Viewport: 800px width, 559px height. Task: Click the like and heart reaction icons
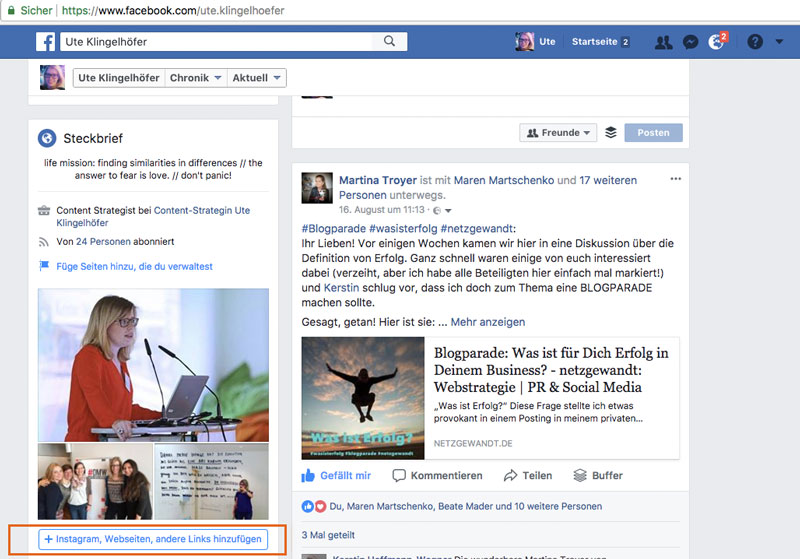tap(314, 506)
